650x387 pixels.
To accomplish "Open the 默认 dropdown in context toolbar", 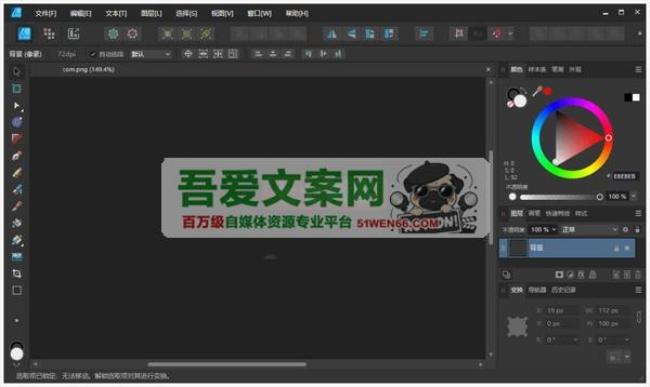I will point(151,54).
